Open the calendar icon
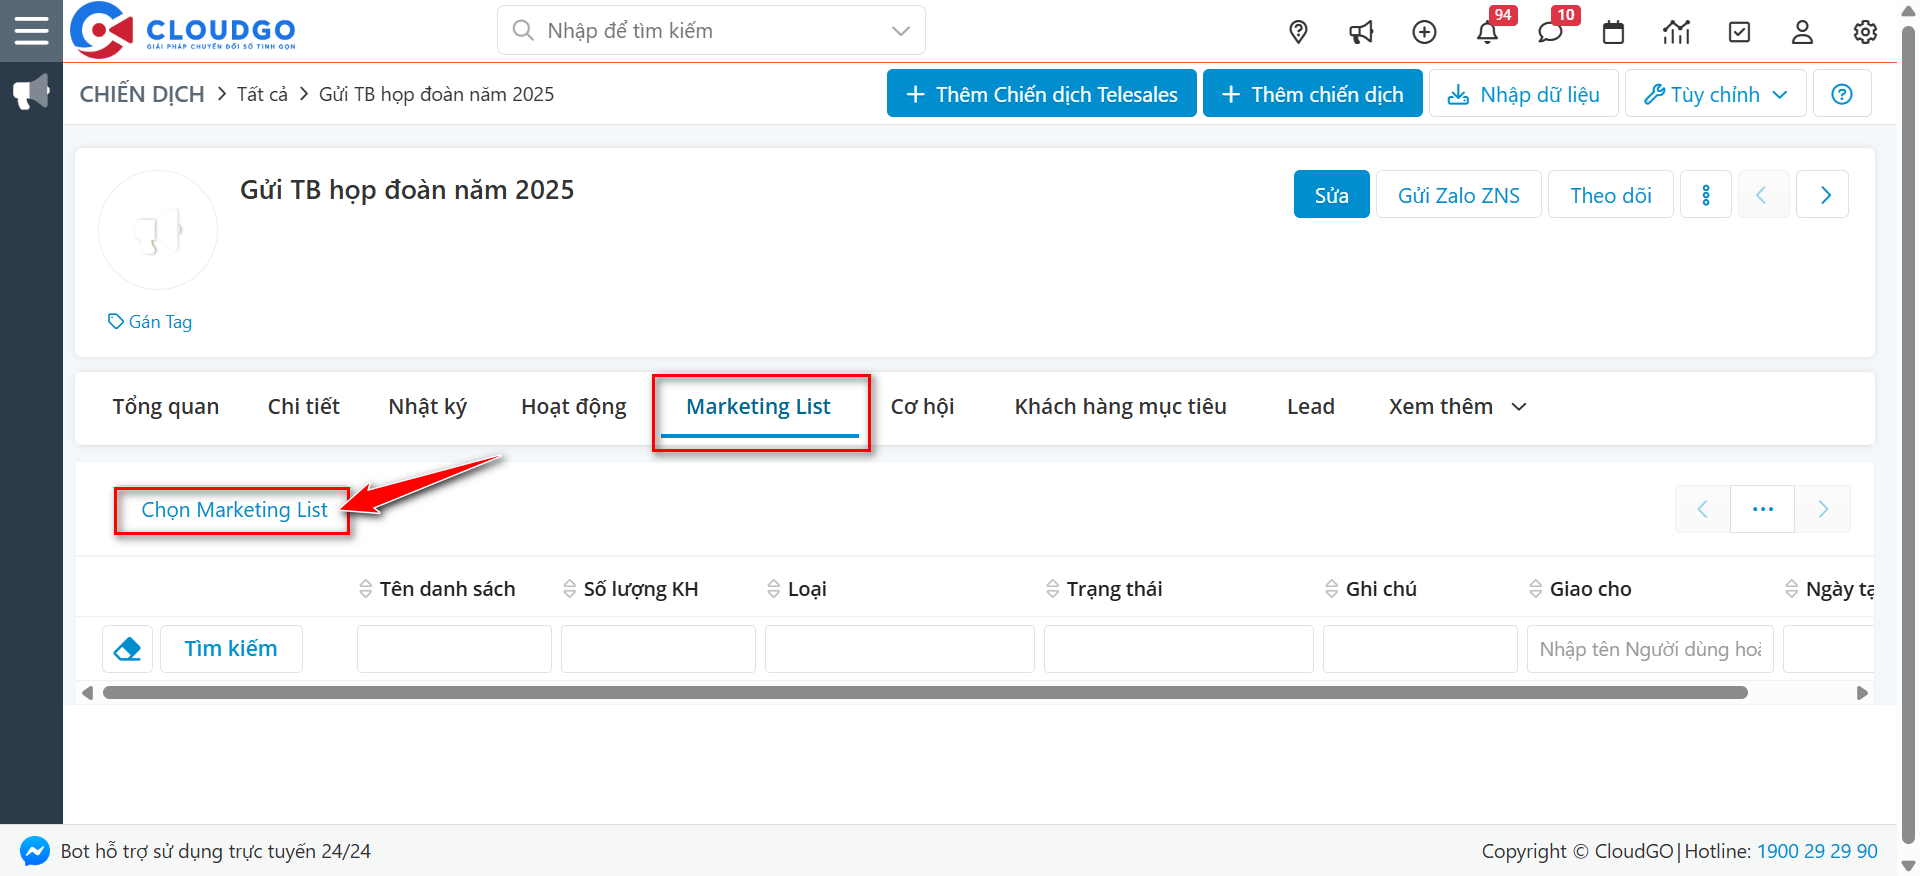 pyautogui.click(x=1613, y=32)
